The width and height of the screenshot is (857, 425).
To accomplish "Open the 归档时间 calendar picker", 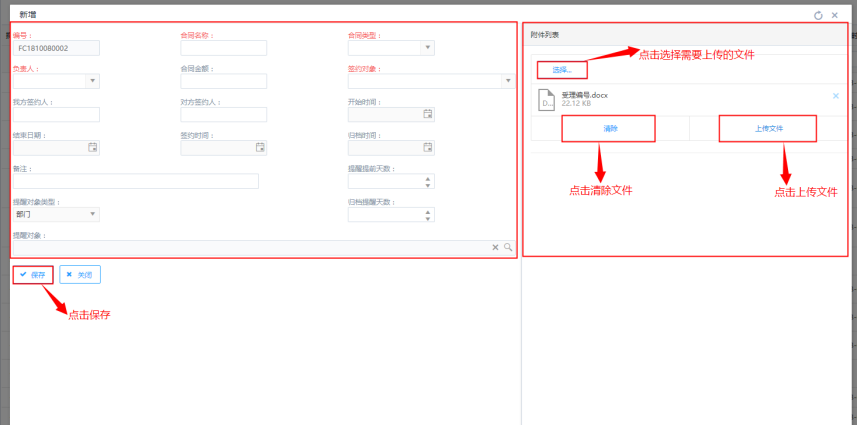I will point(427,147).
